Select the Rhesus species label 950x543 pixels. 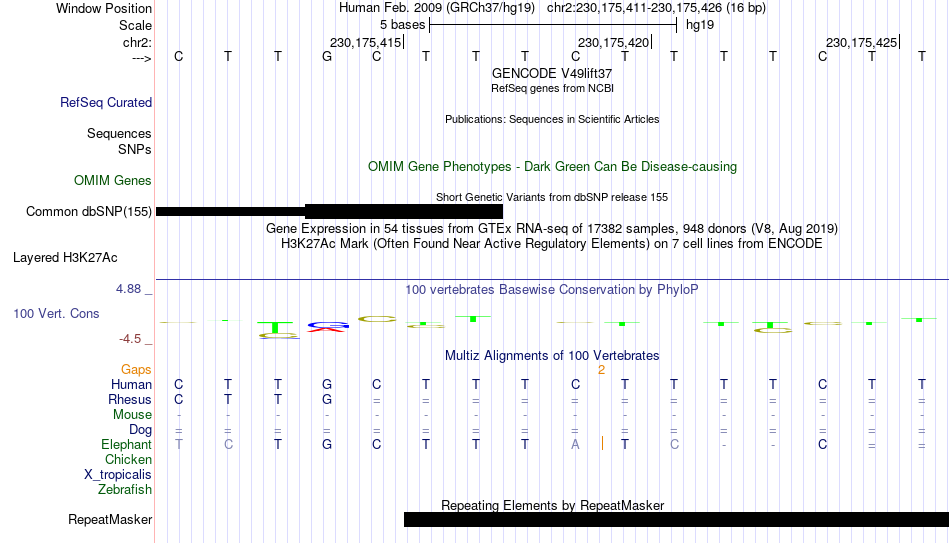(130, 399)
